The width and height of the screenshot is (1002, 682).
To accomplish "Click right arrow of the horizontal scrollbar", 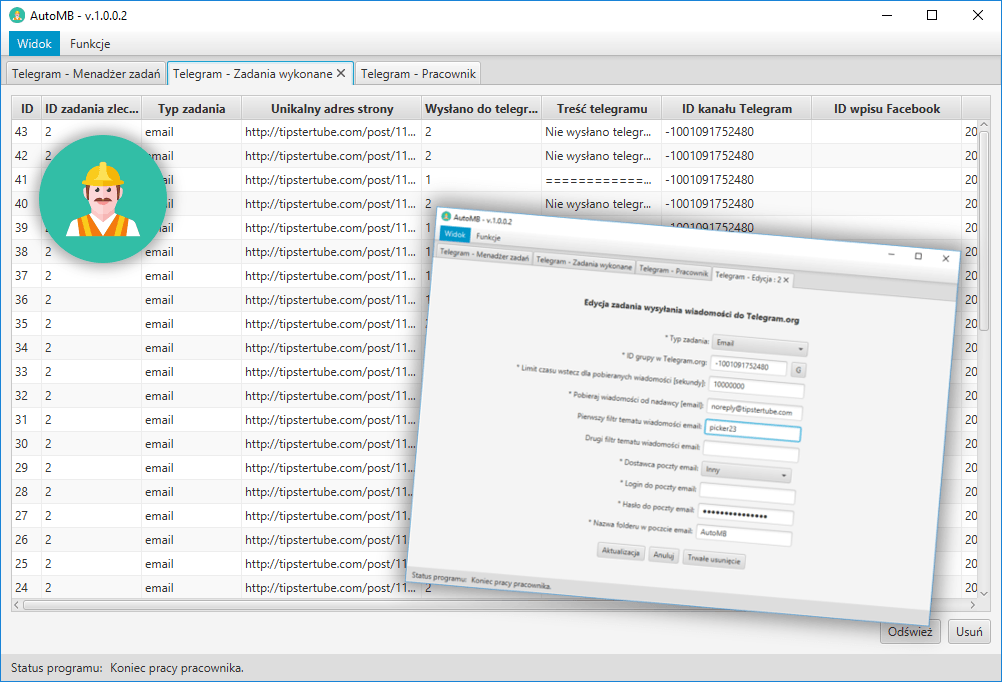I will [970, 605].
